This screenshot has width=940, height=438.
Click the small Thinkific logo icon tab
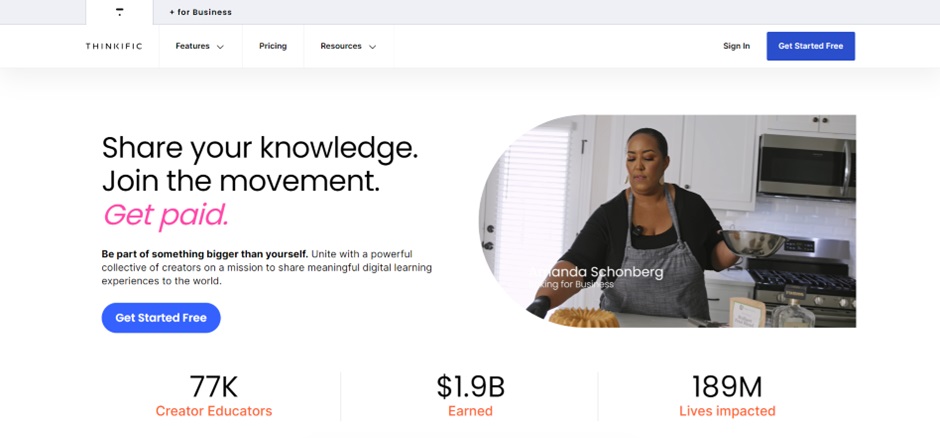click(119, 12)
